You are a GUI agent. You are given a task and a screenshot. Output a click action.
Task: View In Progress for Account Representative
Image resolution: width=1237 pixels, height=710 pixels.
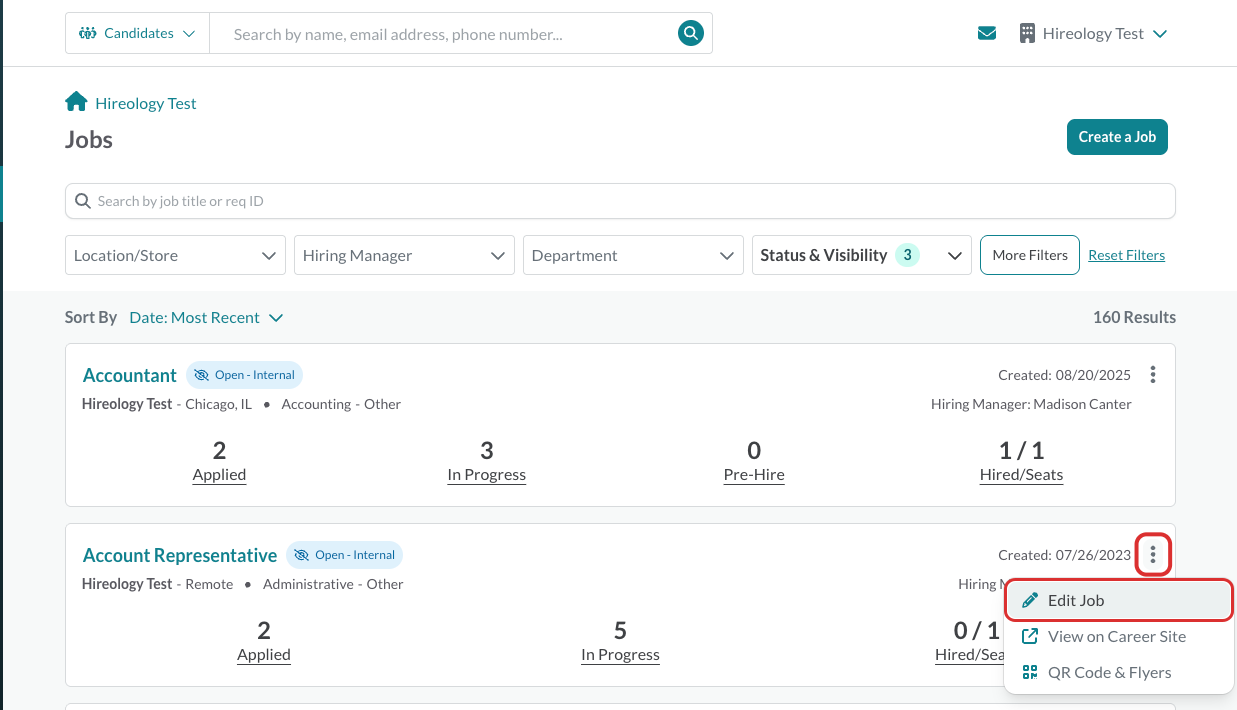pos(620,654)
